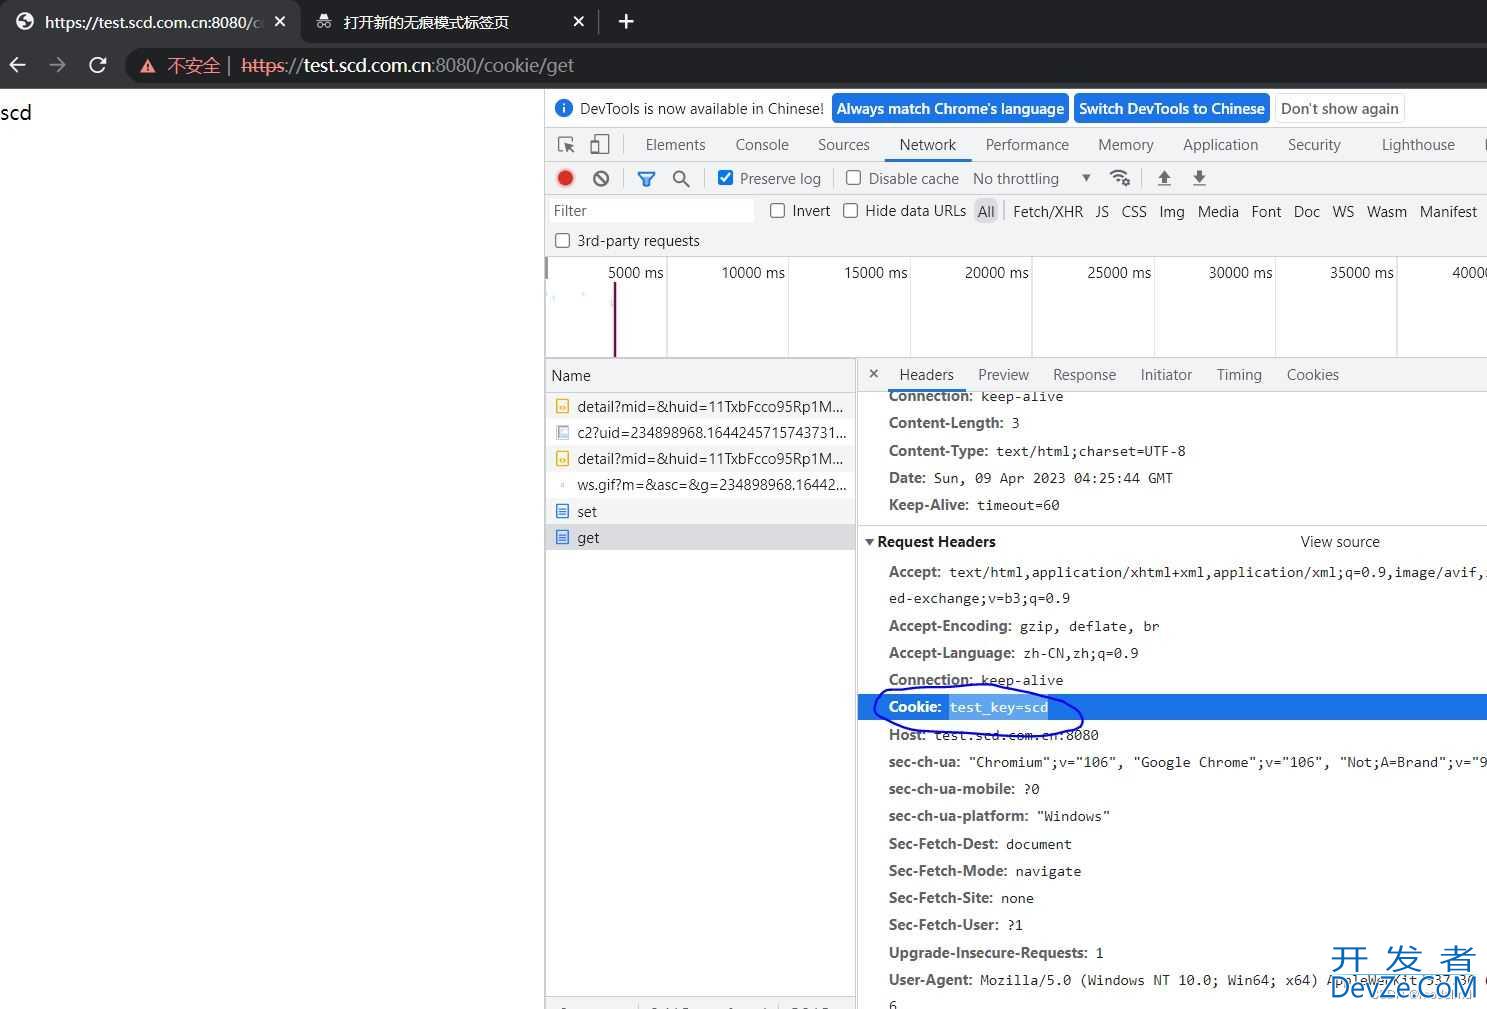This screenshot has width=1487, height=1009.
Task: Click Switch DevTools to Chinese button
Action: coord(1172,109)
